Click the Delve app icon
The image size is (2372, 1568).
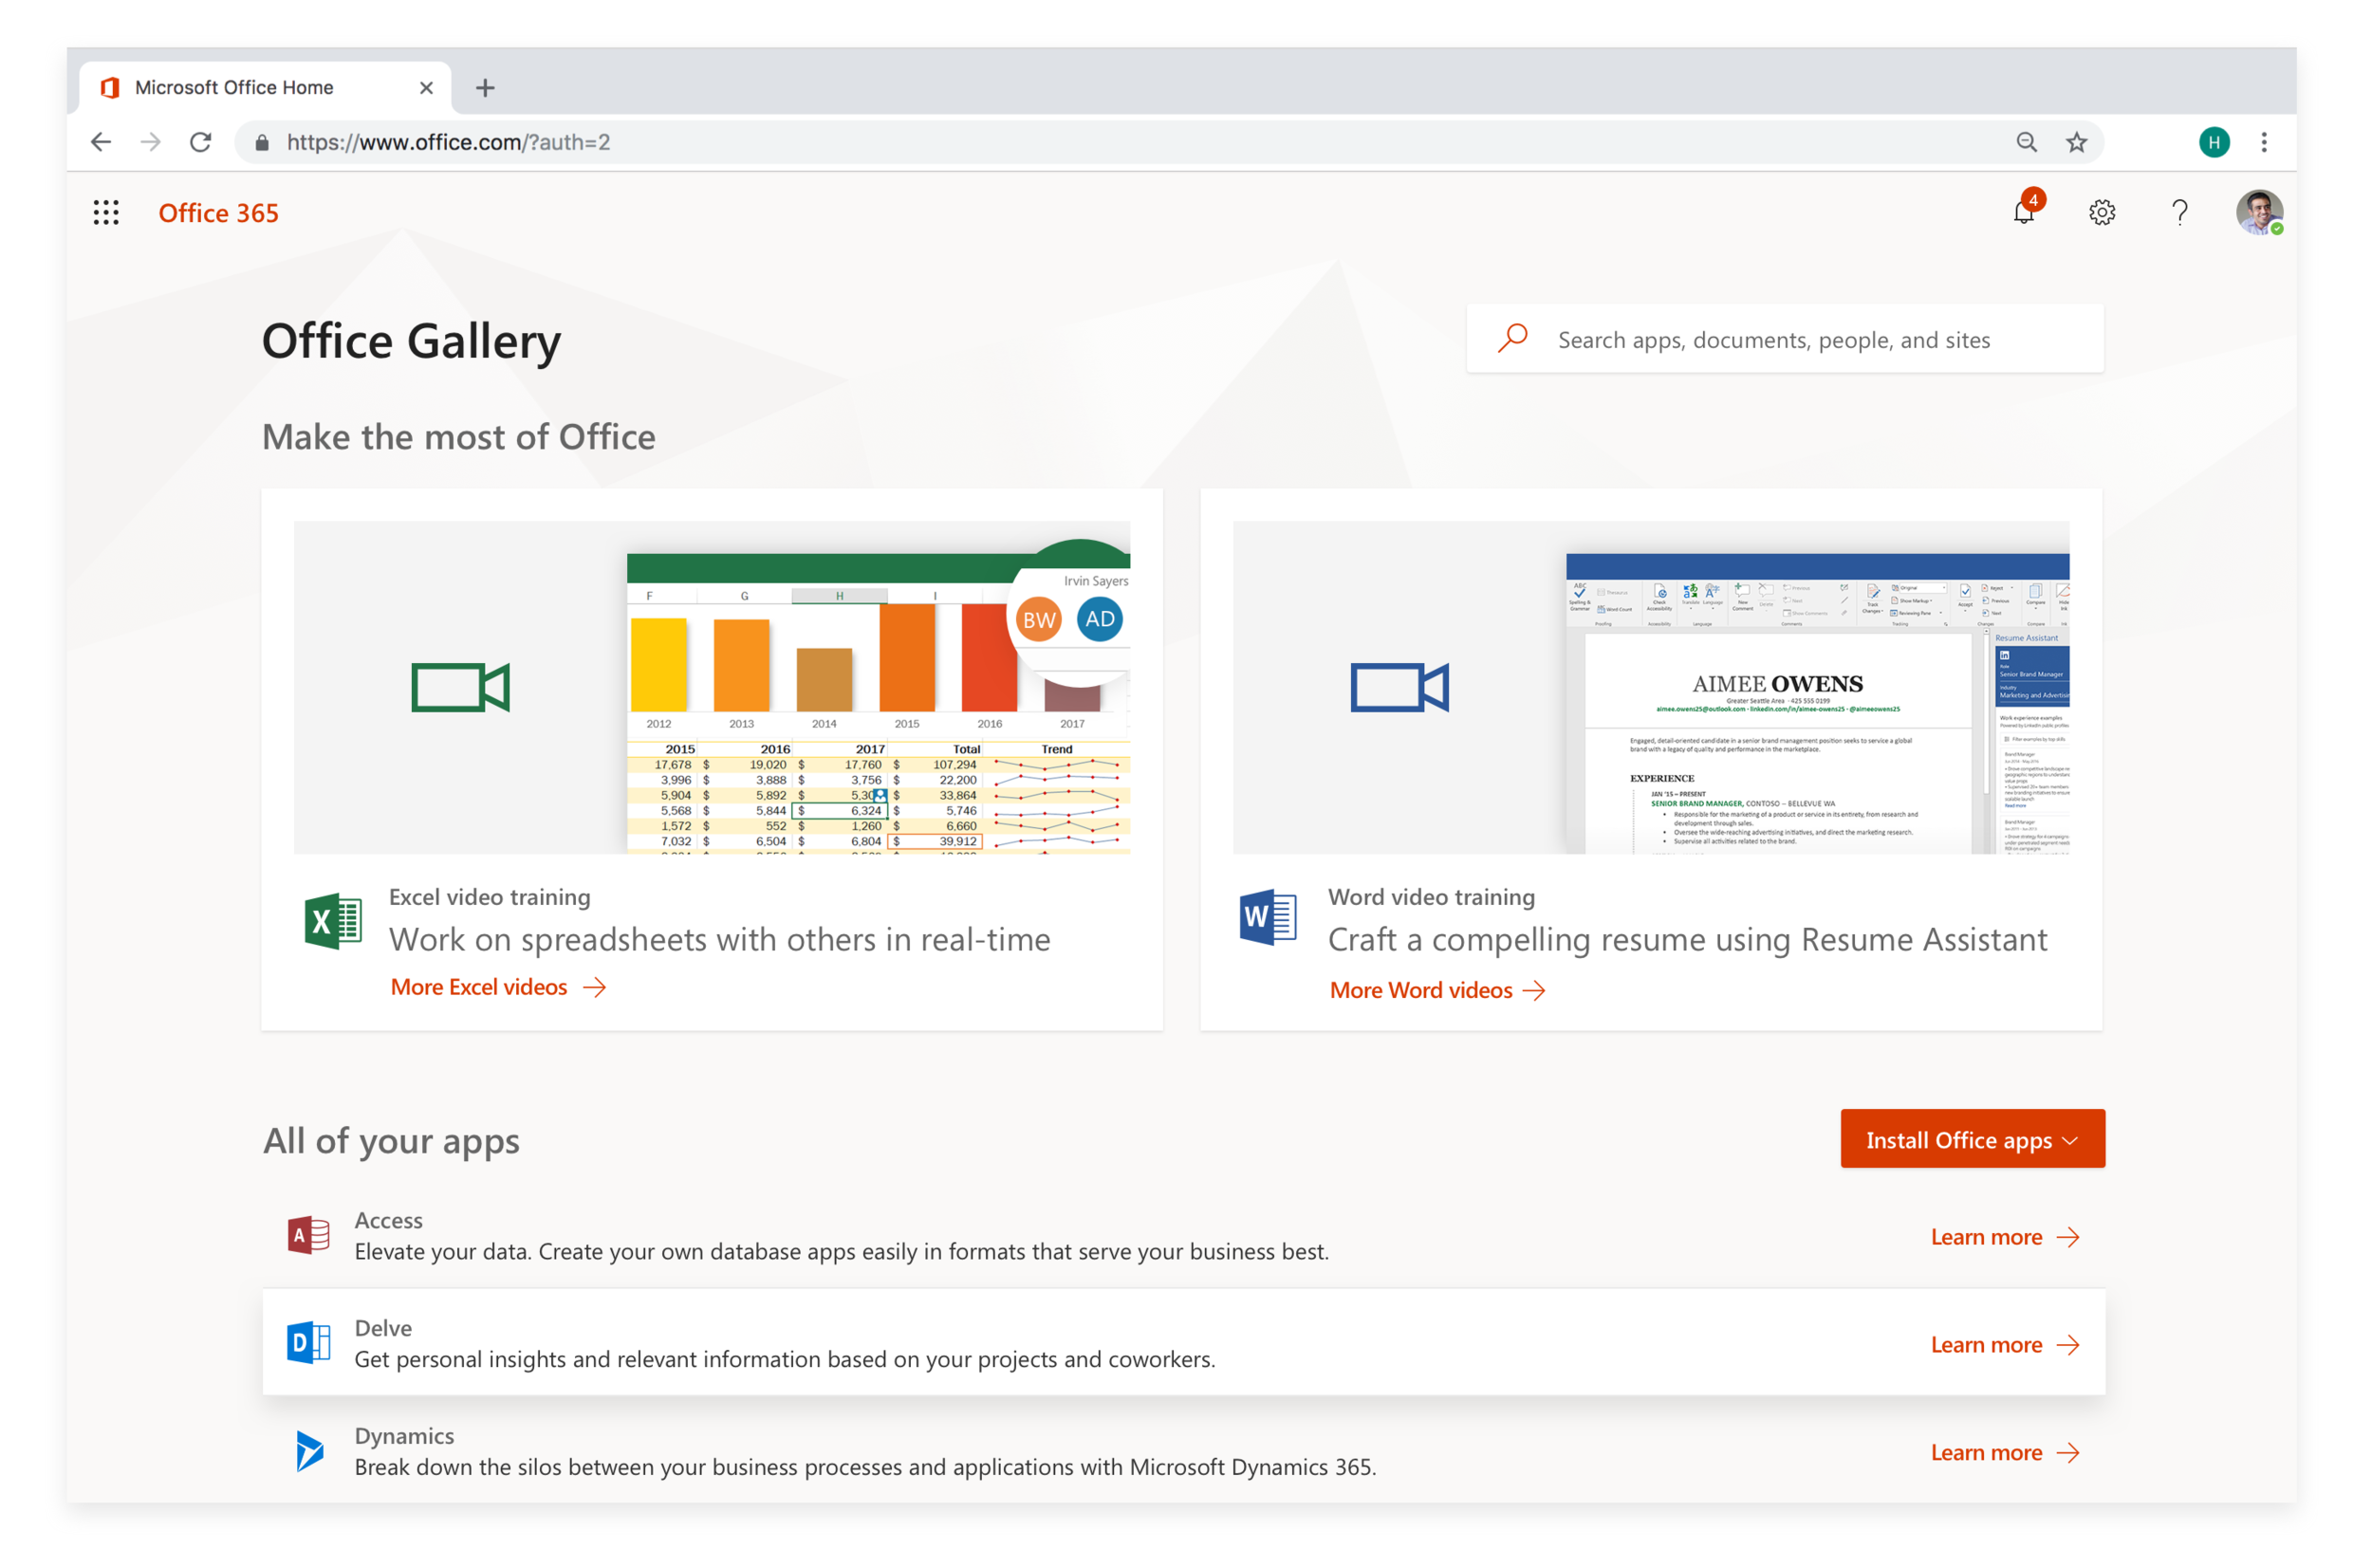pos(308,1343)
